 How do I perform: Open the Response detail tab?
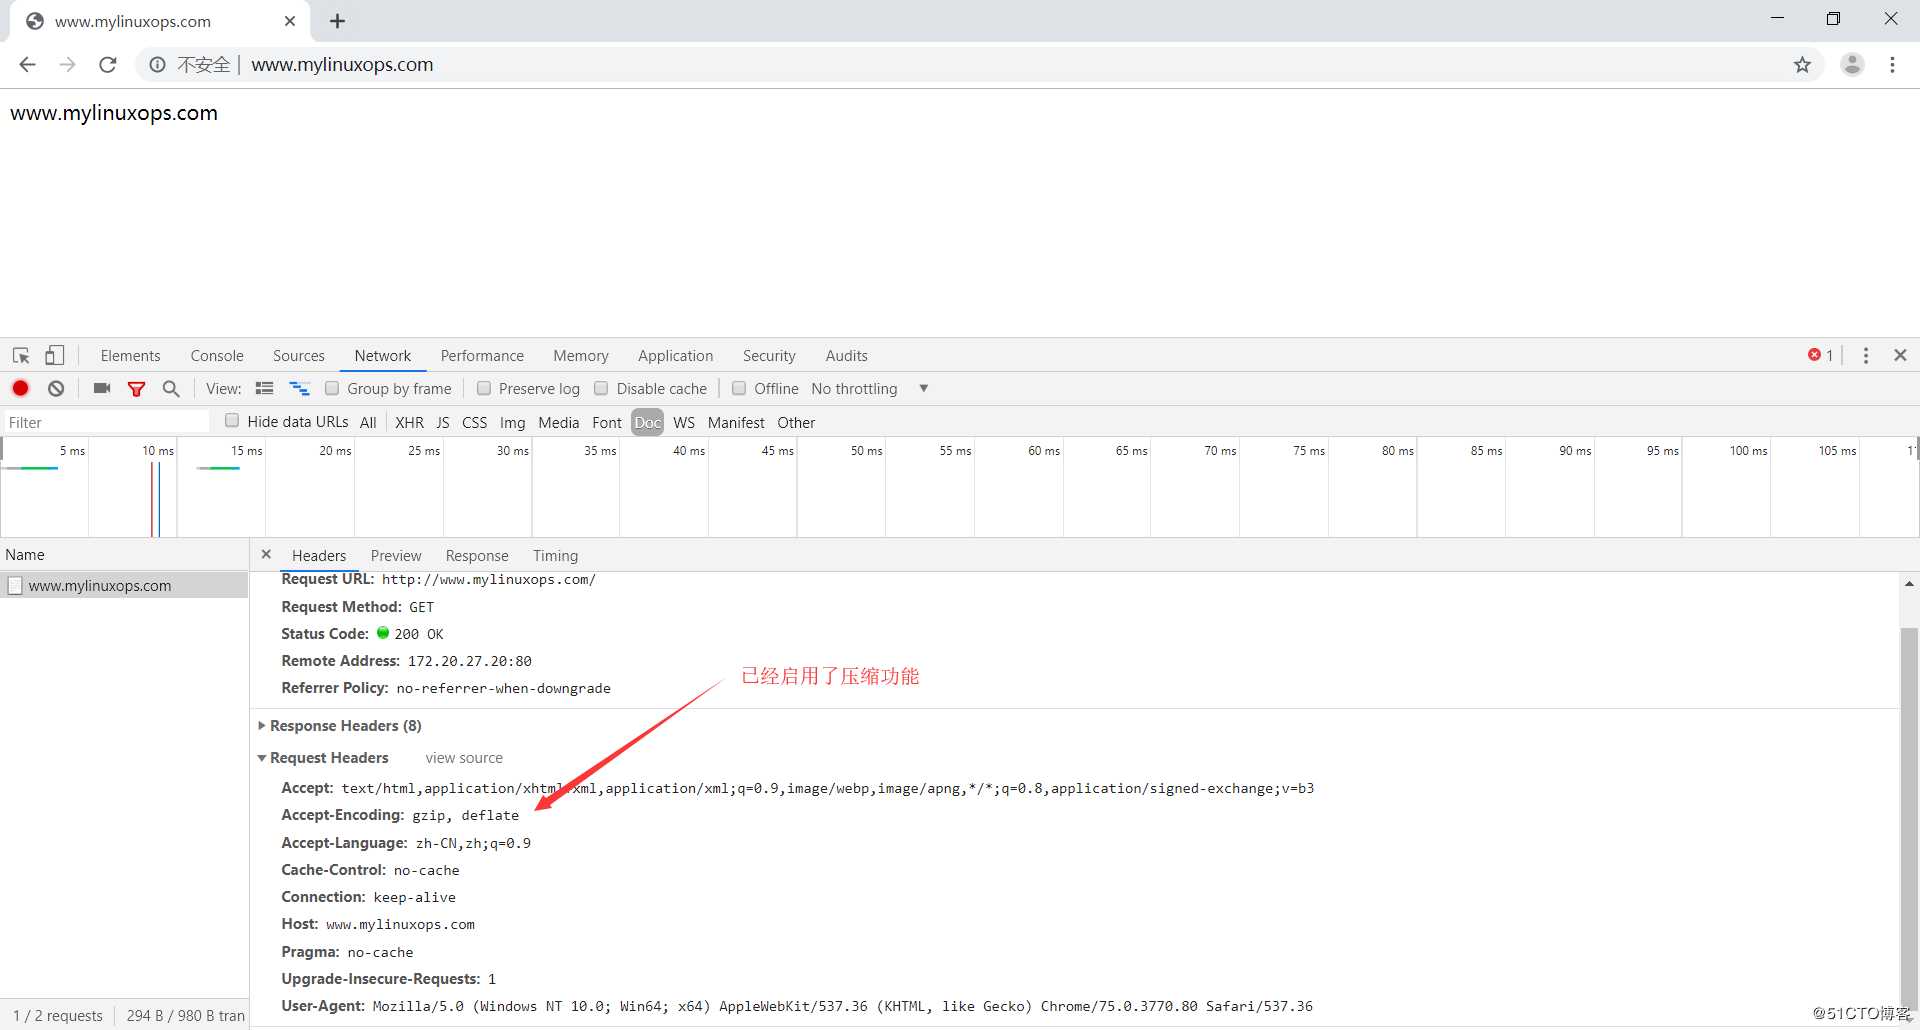(477, 556)
